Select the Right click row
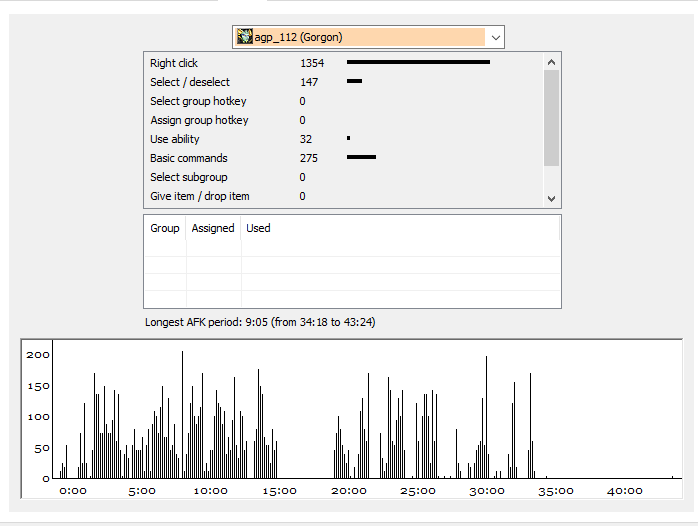The width and height of the screenshot is (698, 526). pyautogui.click(x=343, y=63)
